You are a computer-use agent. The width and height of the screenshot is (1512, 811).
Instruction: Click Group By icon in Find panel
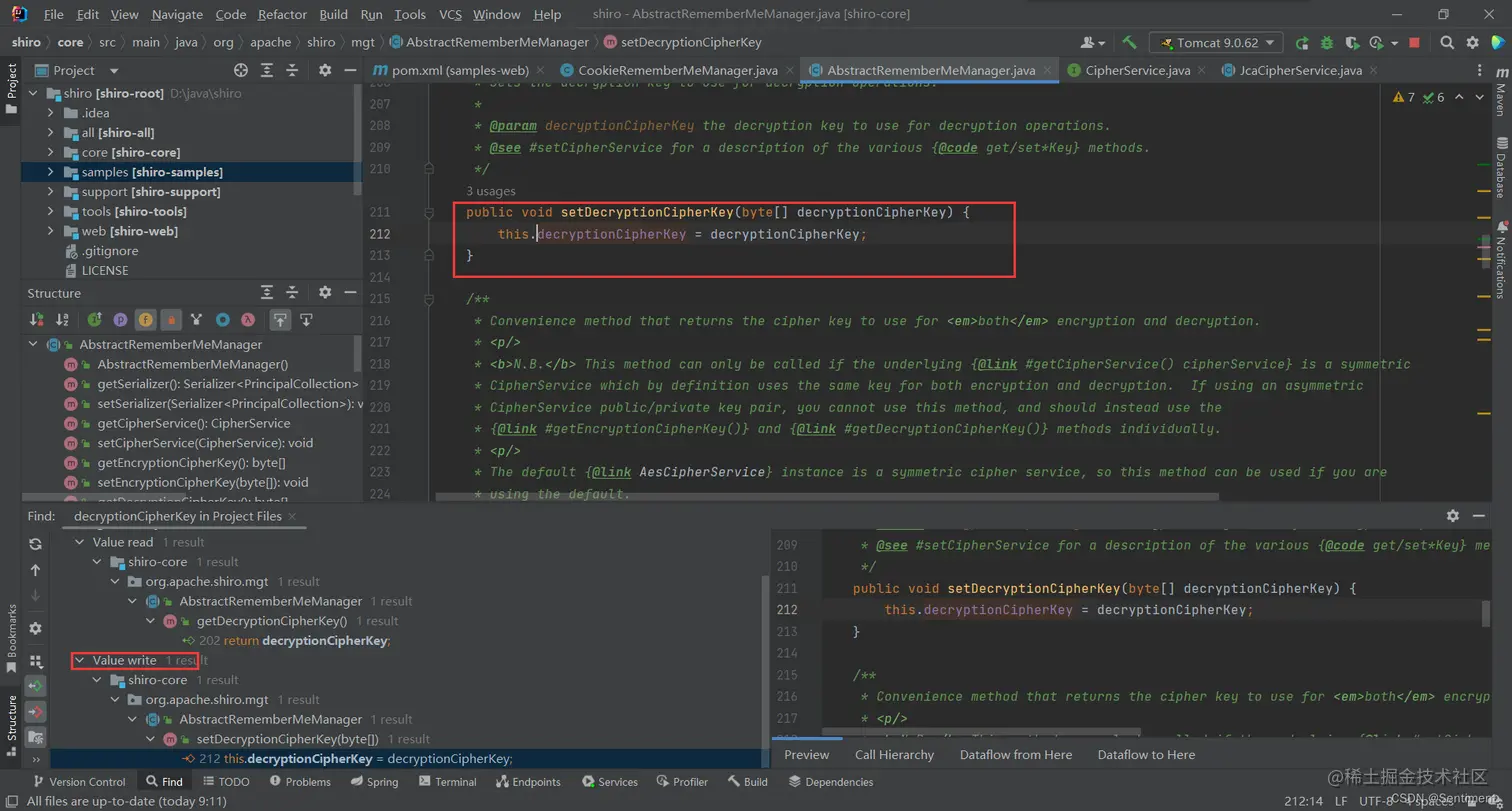36,661
